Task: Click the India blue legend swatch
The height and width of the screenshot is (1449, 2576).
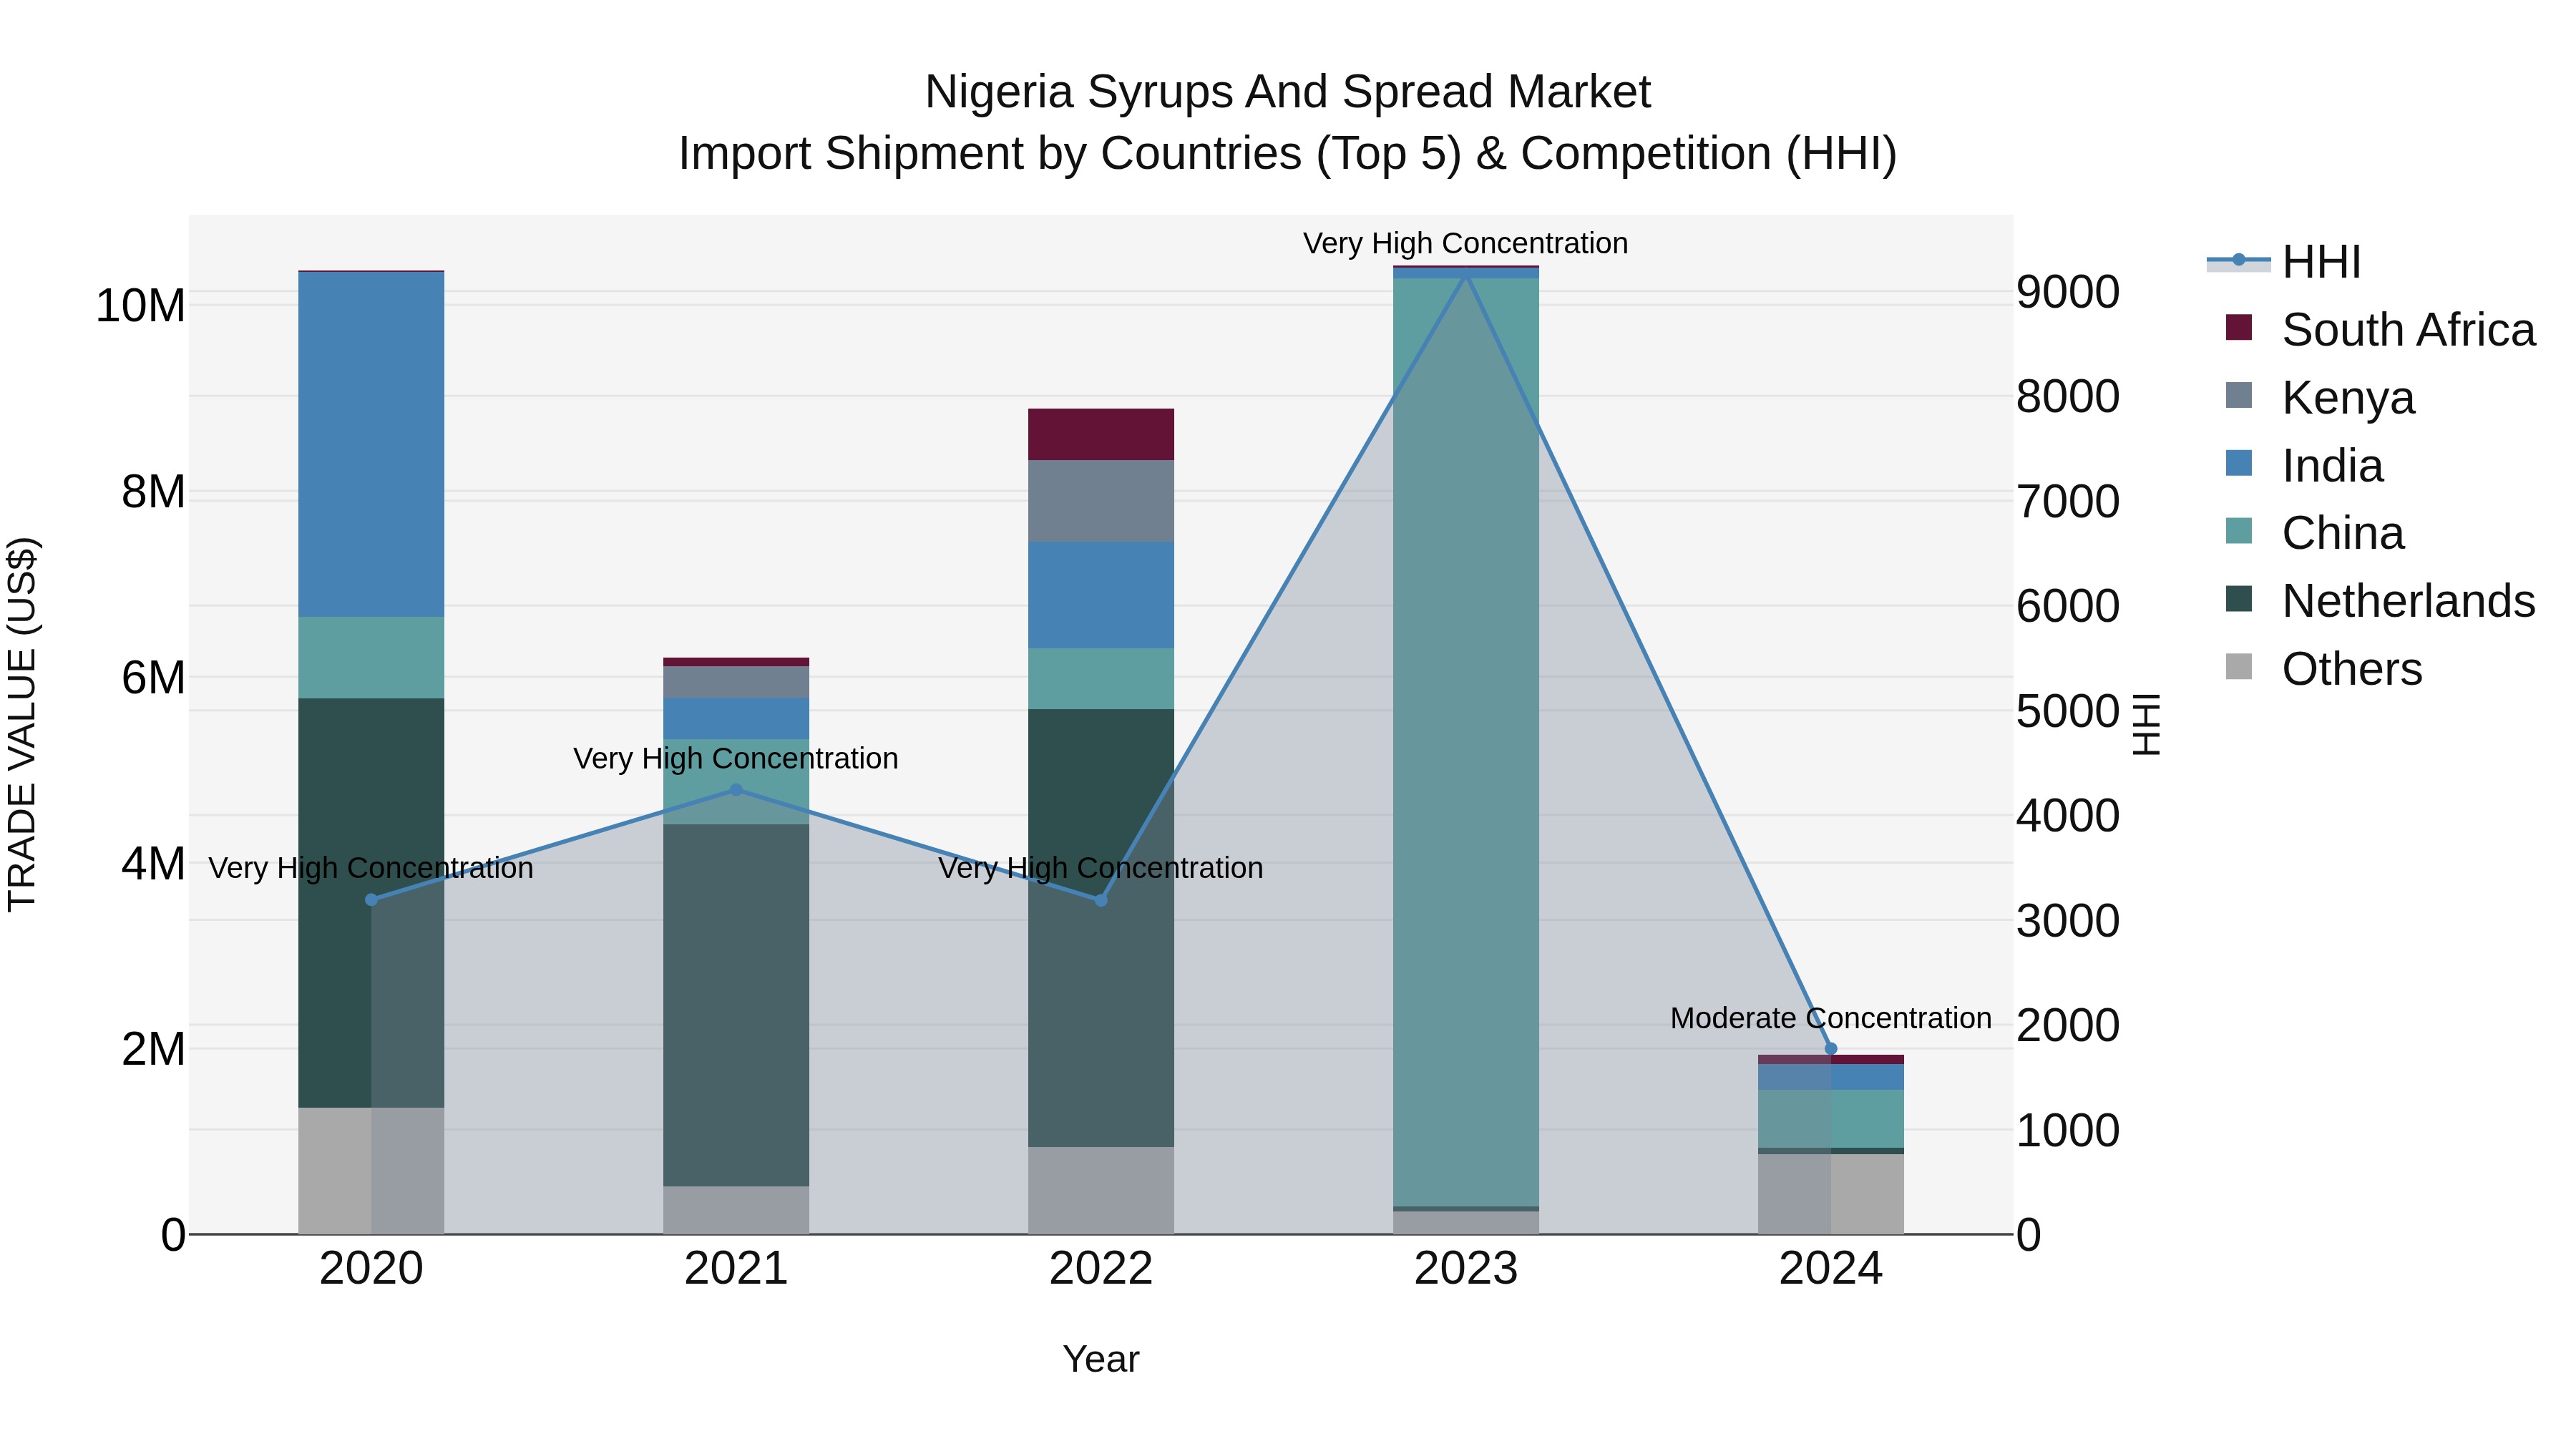Action: point(2239,463)
